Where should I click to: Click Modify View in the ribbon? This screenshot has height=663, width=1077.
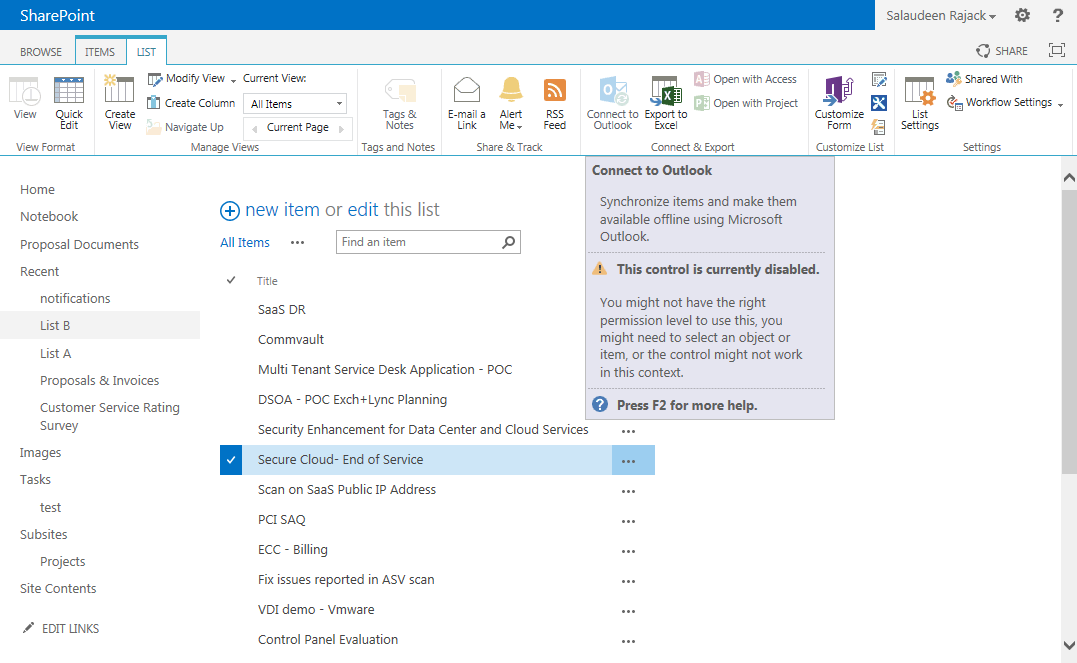point(185,79)
